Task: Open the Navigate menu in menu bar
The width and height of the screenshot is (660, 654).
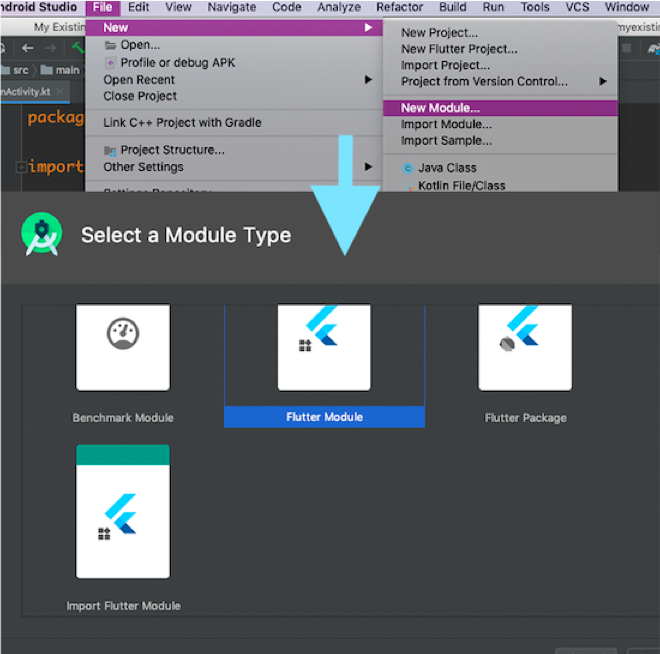Action: tap(232, 7)
